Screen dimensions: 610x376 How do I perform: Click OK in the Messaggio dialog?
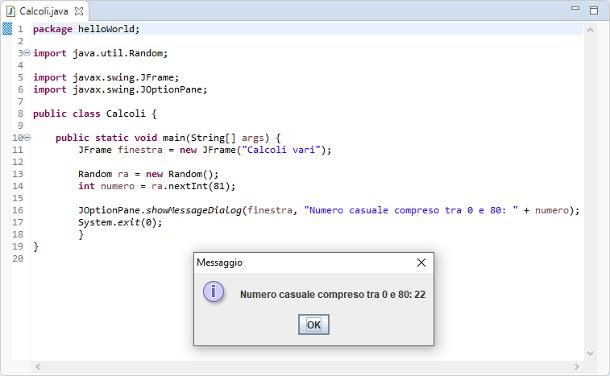point(314,324)
